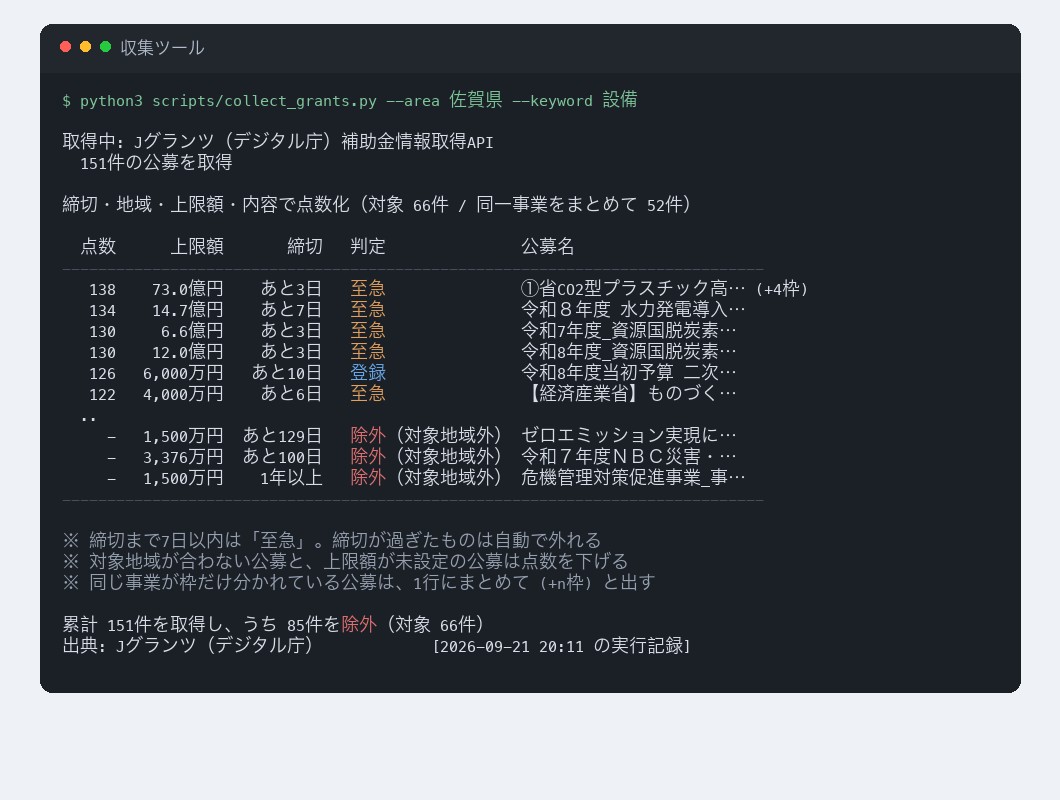Viewport: 1060px width, 800px height.
Task: Select 令和8年度当初予算 二次… grant name
Action: (x=629, y=373)
